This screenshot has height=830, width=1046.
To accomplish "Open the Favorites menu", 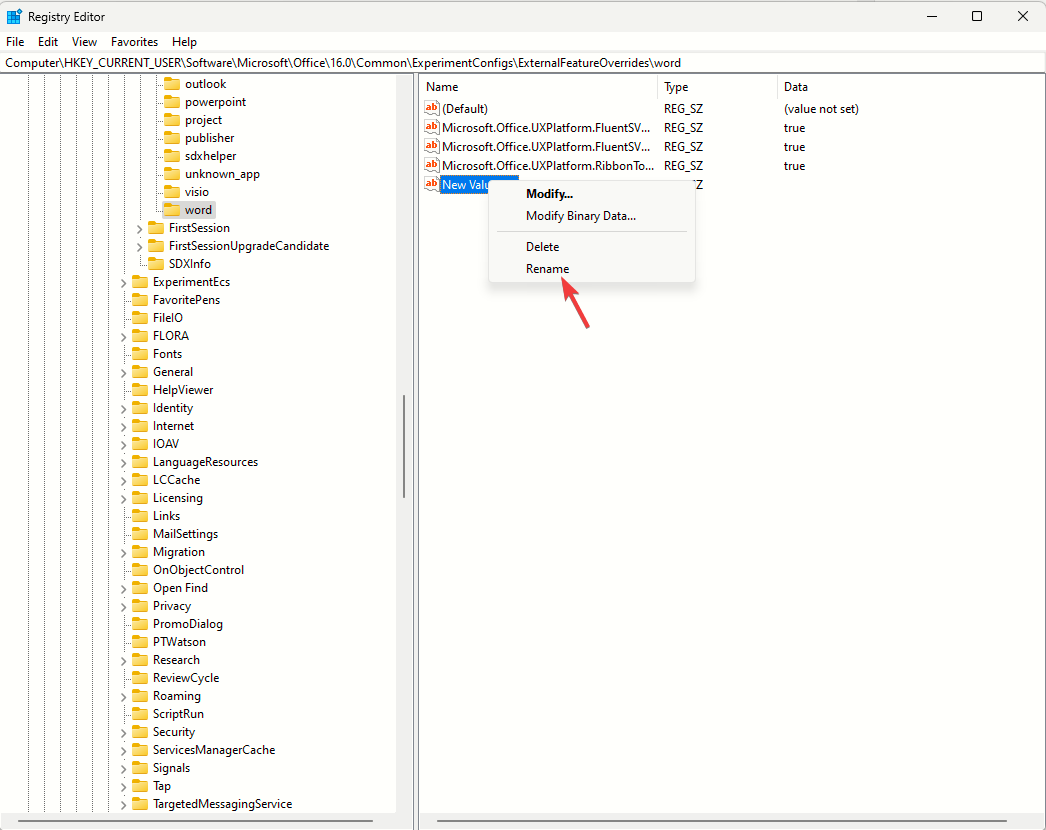I will (134, 42).
